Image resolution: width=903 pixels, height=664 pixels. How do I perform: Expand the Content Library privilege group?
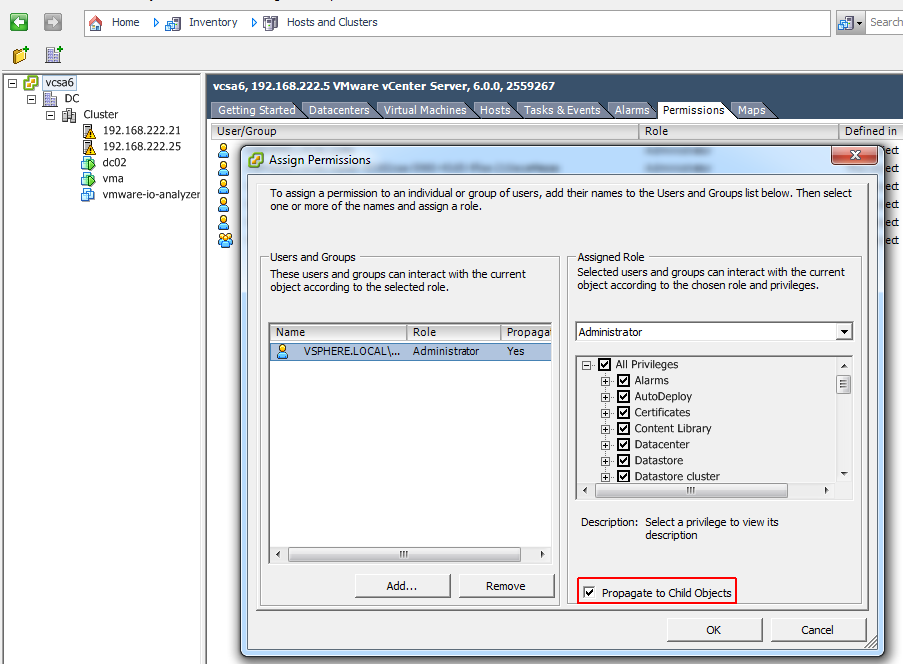605,429
